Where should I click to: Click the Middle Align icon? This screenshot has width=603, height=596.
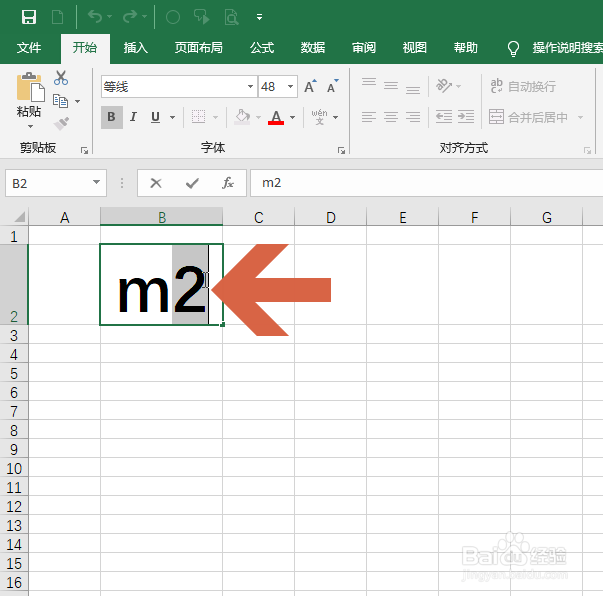point(391,86)
